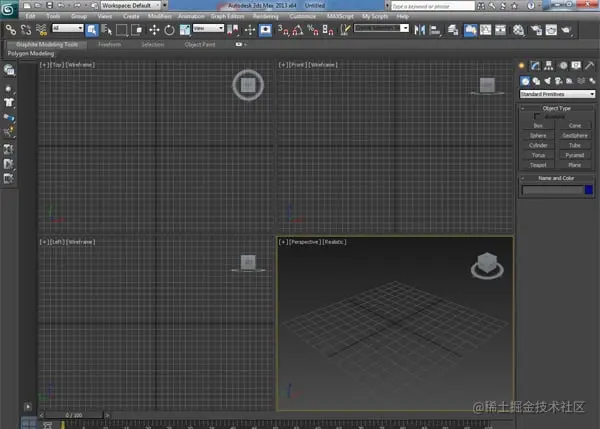The width and height of the screenshot is (600, 429).
Task: Open Curve Editor from toolbar
Action: (486, 30)
